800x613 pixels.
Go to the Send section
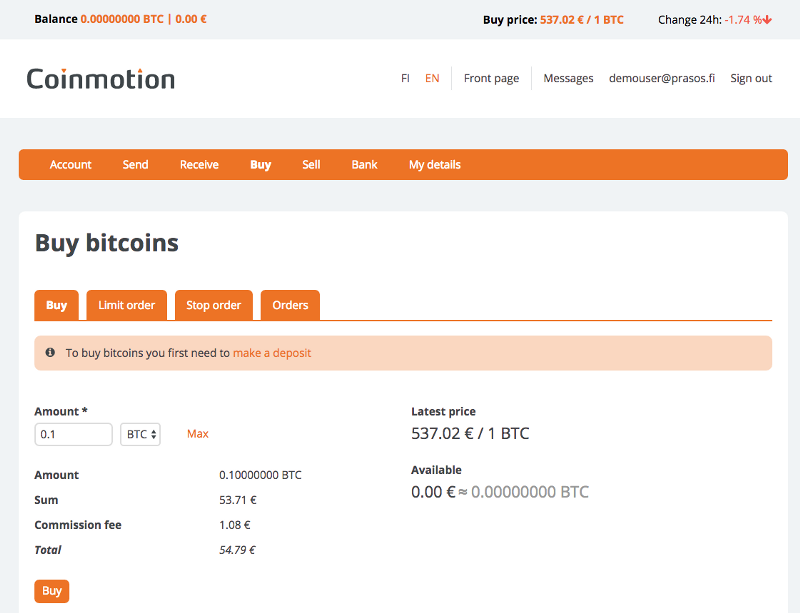(x=135, y=165)
